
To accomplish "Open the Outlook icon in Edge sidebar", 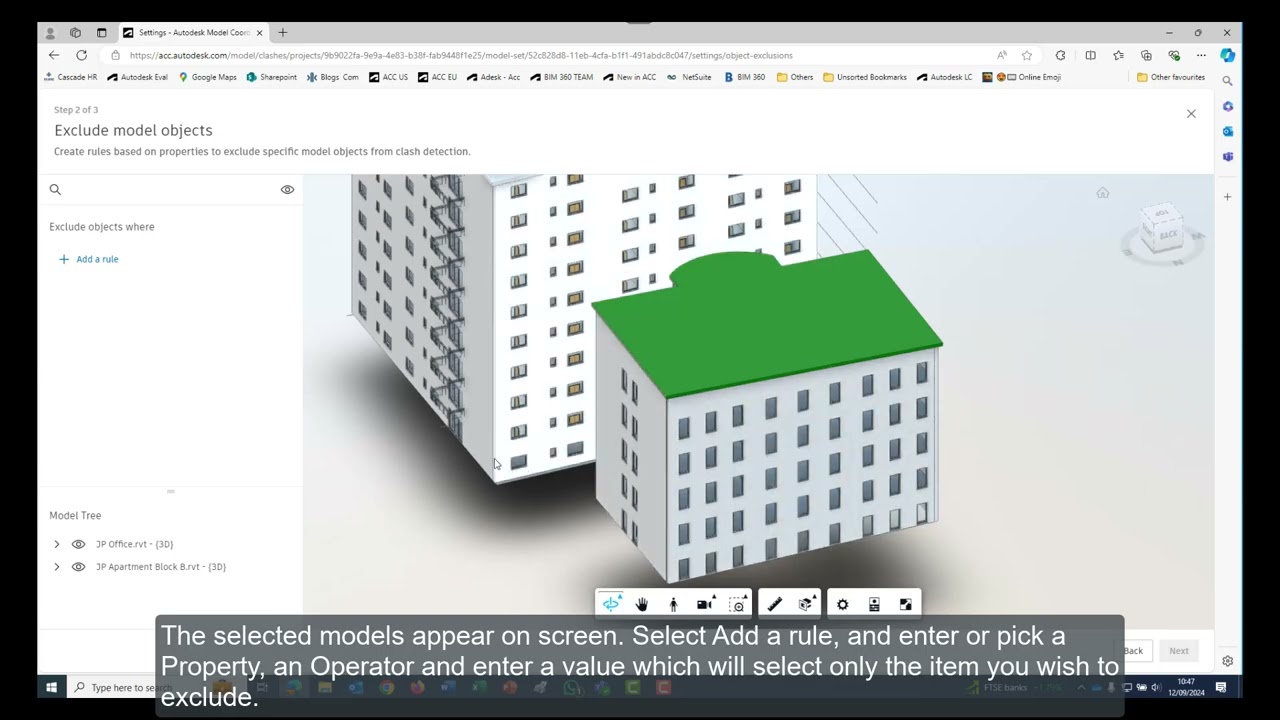I will pyautogui.click(x=1228, y=131).
